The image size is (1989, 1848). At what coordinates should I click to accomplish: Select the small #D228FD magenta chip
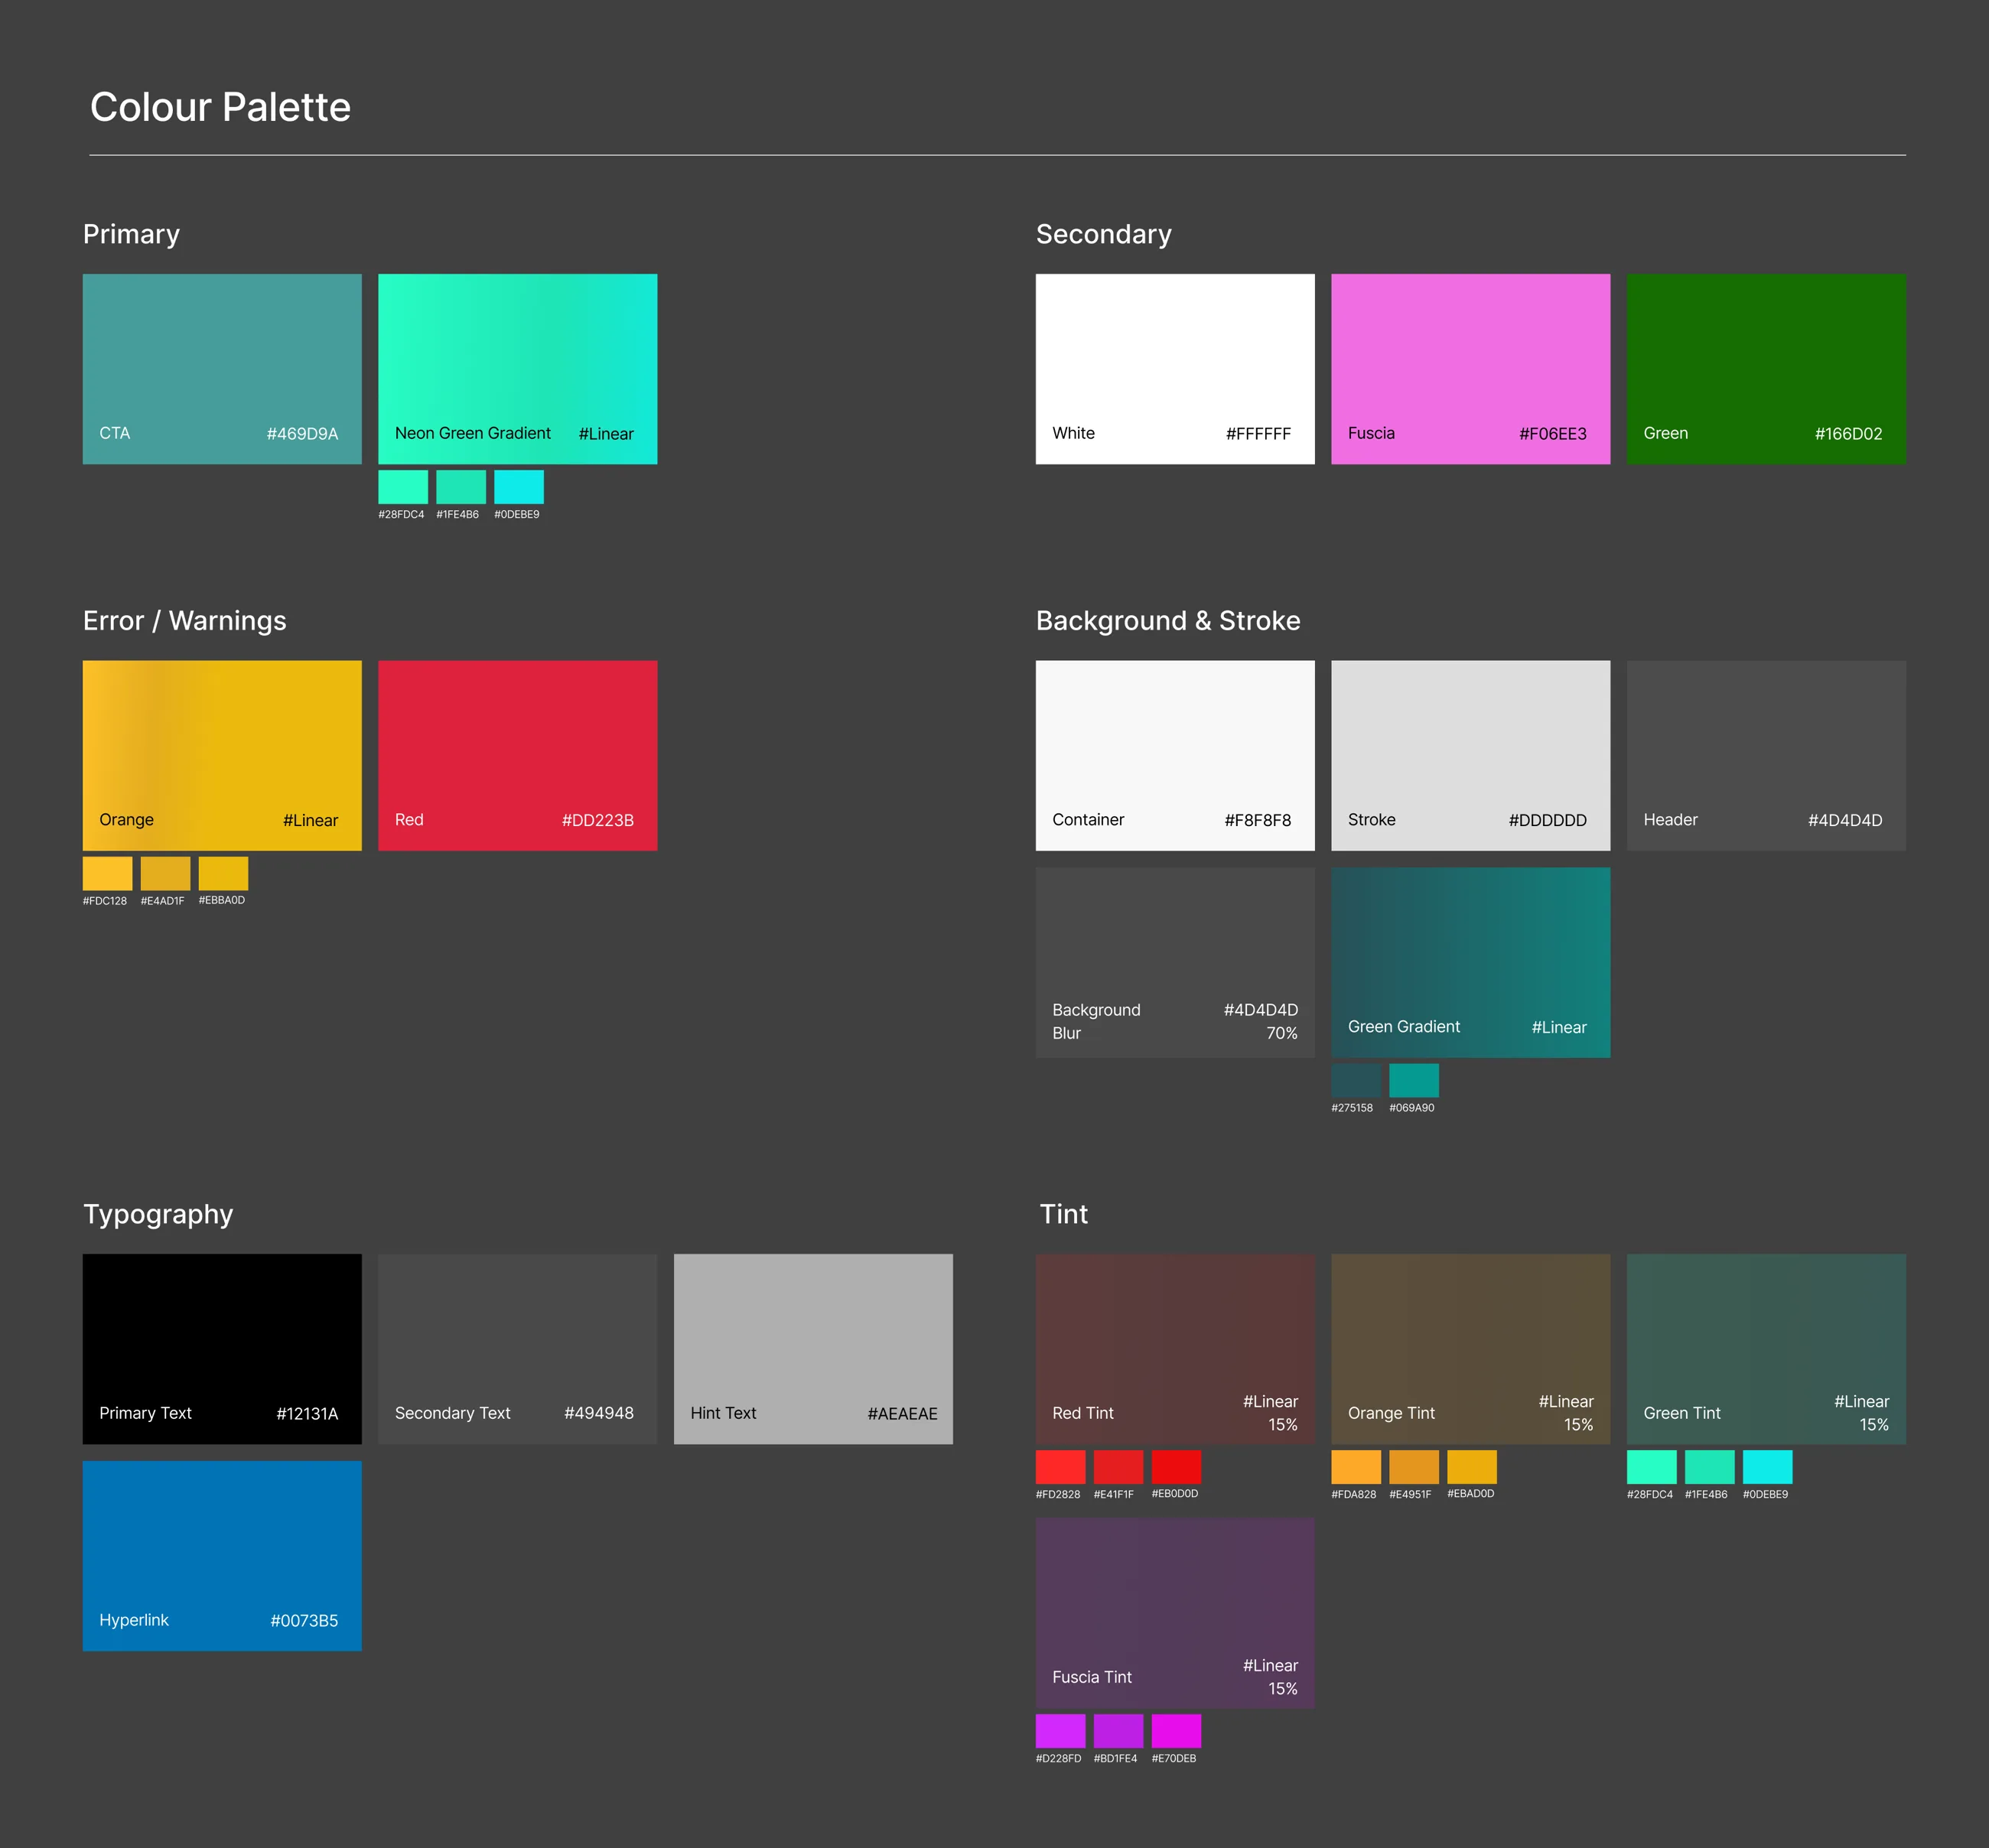pos(1060,1731)
